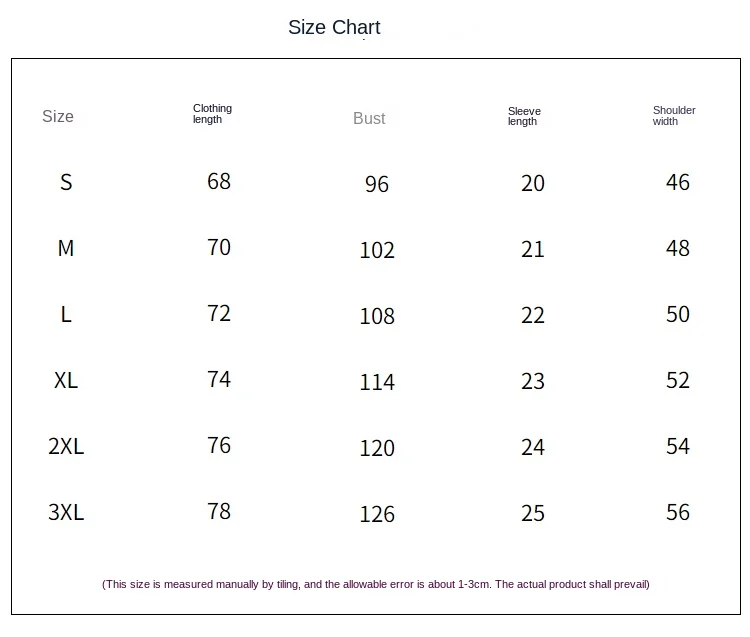The width and height of the screenshot is (750, 637).
Task: Click bust value 96 for size S
Action: [377, 184]
